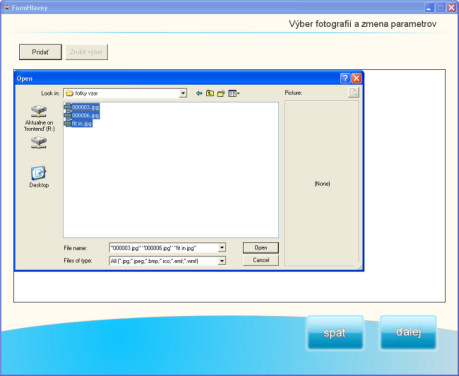Select file fit in.jpg
This screenshot has width=459, height=376.
(x=78, y=123)
